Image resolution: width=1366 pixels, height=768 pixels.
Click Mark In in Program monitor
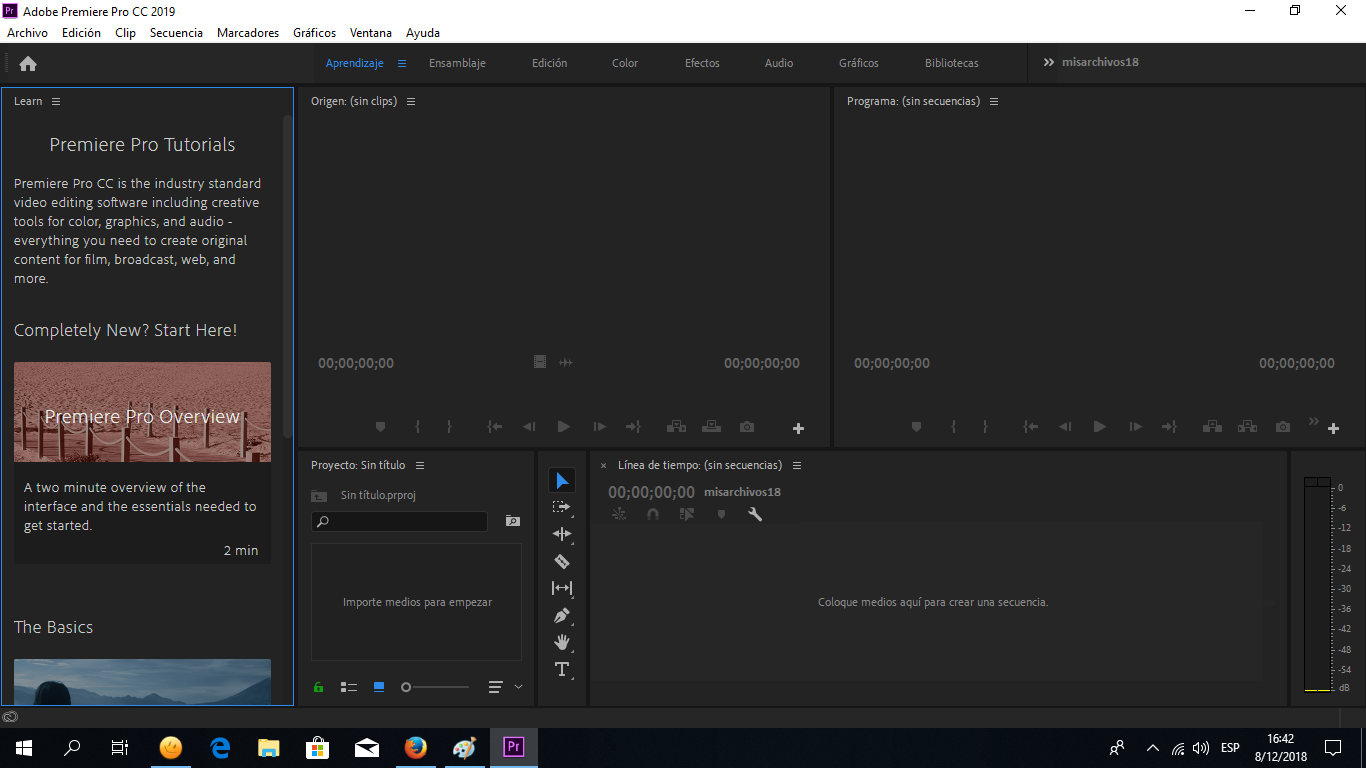tap(953, 427)
